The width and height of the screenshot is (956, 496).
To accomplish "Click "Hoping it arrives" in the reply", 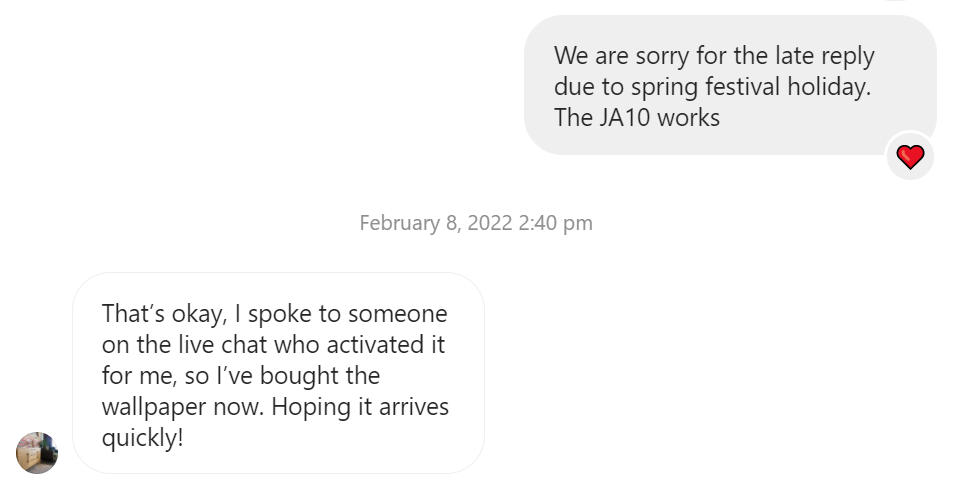I will (360, 408).
